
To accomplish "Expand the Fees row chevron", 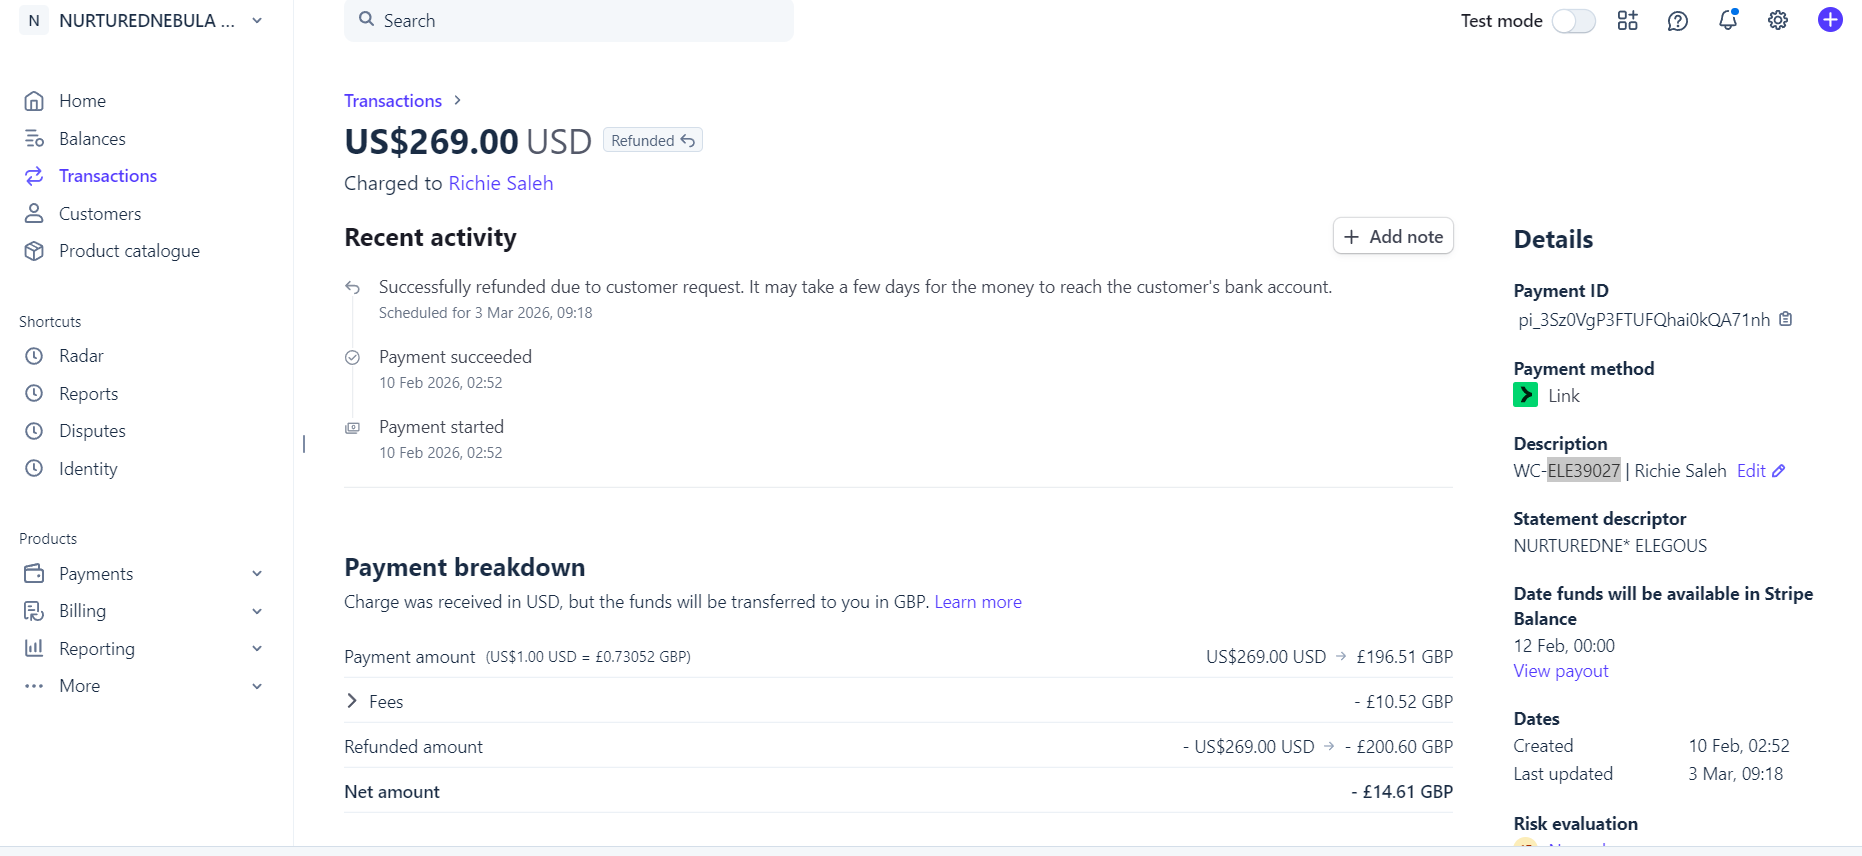I will tap(352, 701).
